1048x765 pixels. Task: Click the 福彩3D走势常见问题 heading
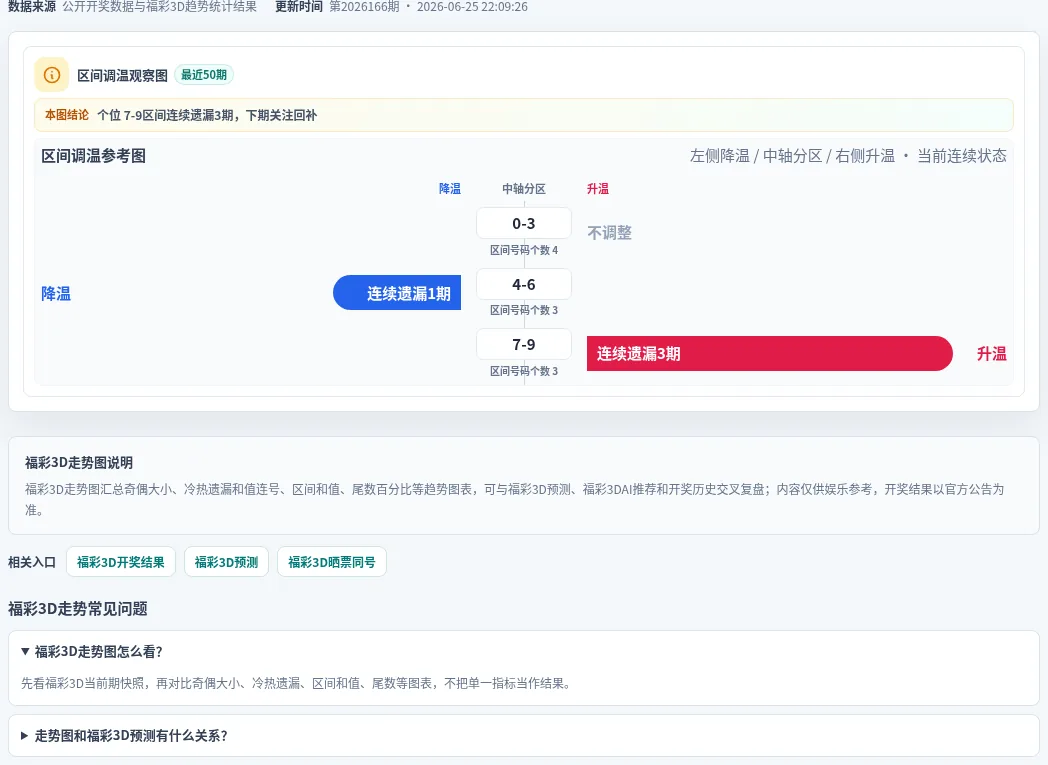coord(78,609)
